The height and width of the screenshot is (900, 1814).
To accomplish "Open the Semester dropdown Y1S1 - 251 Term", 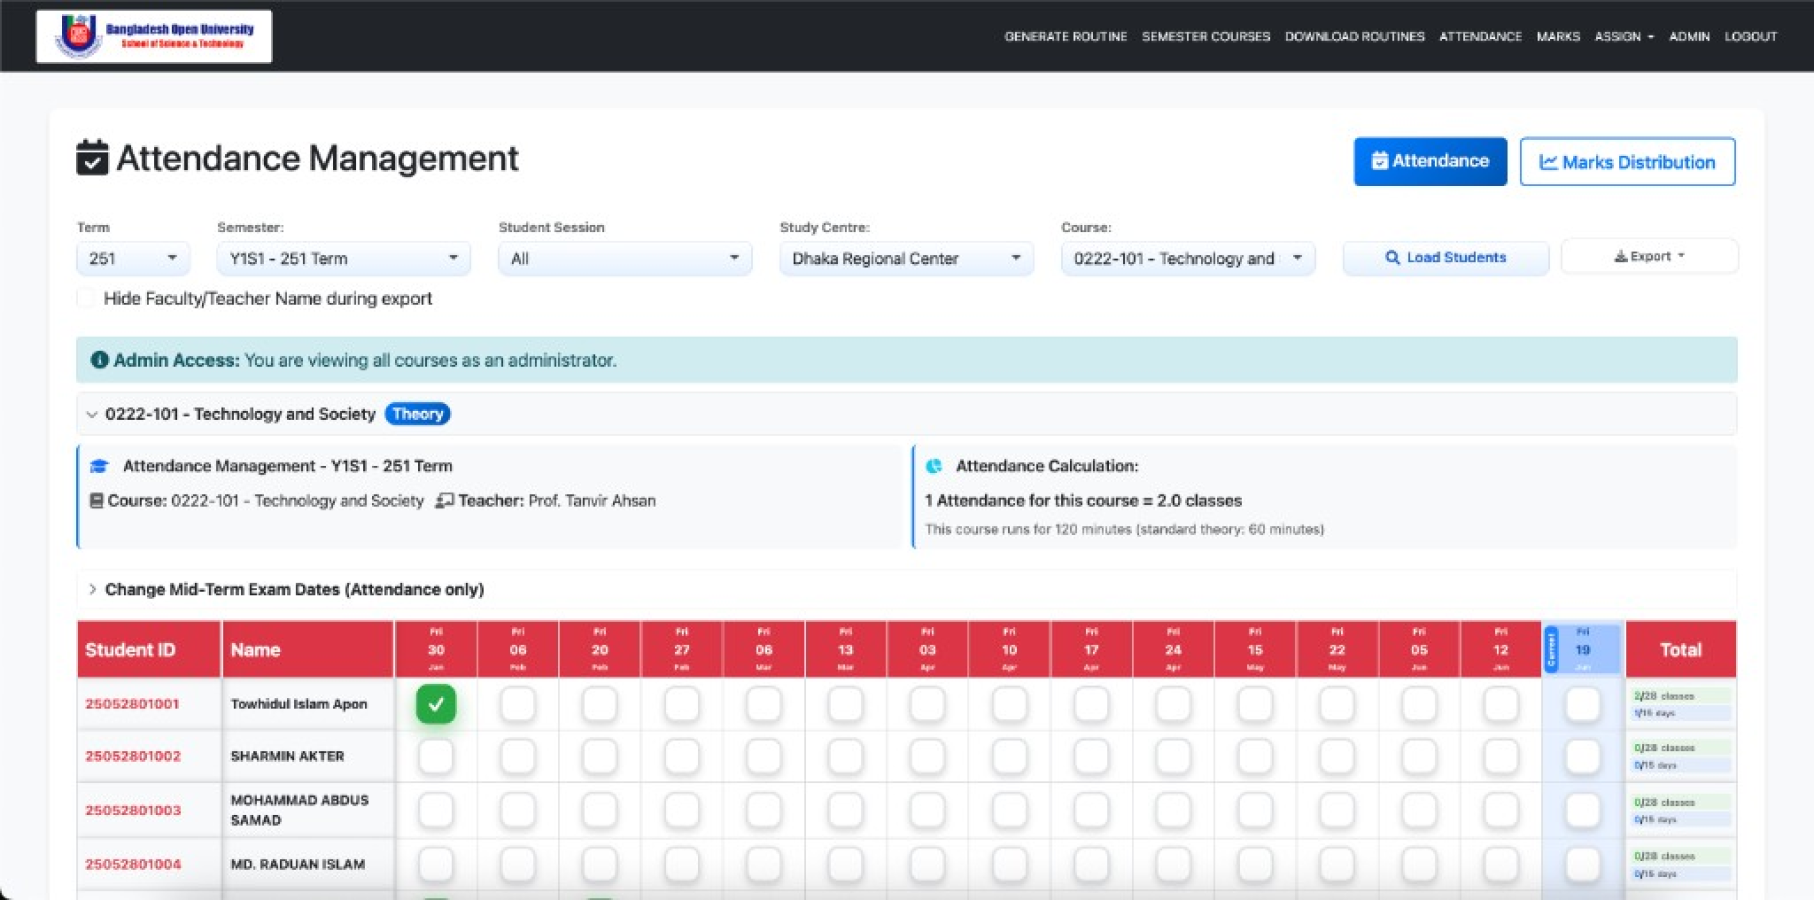I will click(x=343, y=258).
